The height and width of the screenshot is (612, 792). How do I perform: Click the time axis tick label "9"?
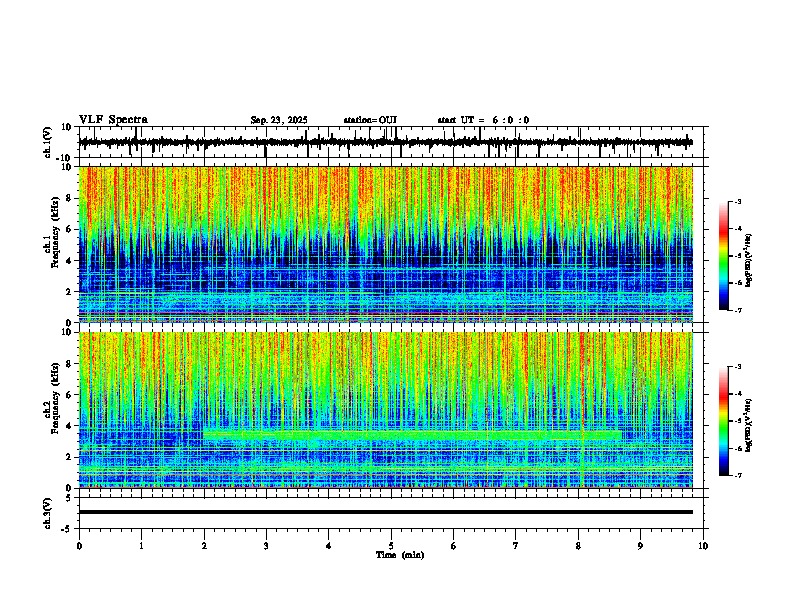tap(640, 546)
